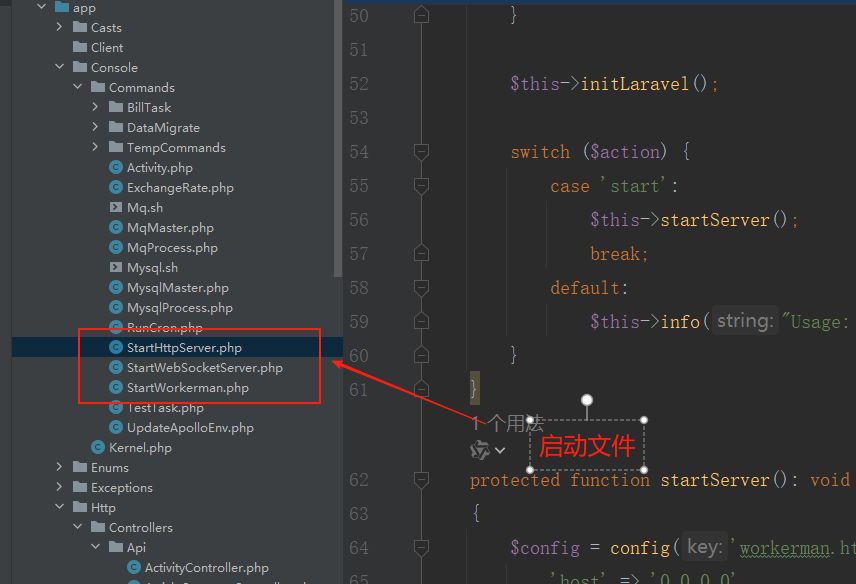Click the AI assistant icon above startServer function

(x=480, y=450)
